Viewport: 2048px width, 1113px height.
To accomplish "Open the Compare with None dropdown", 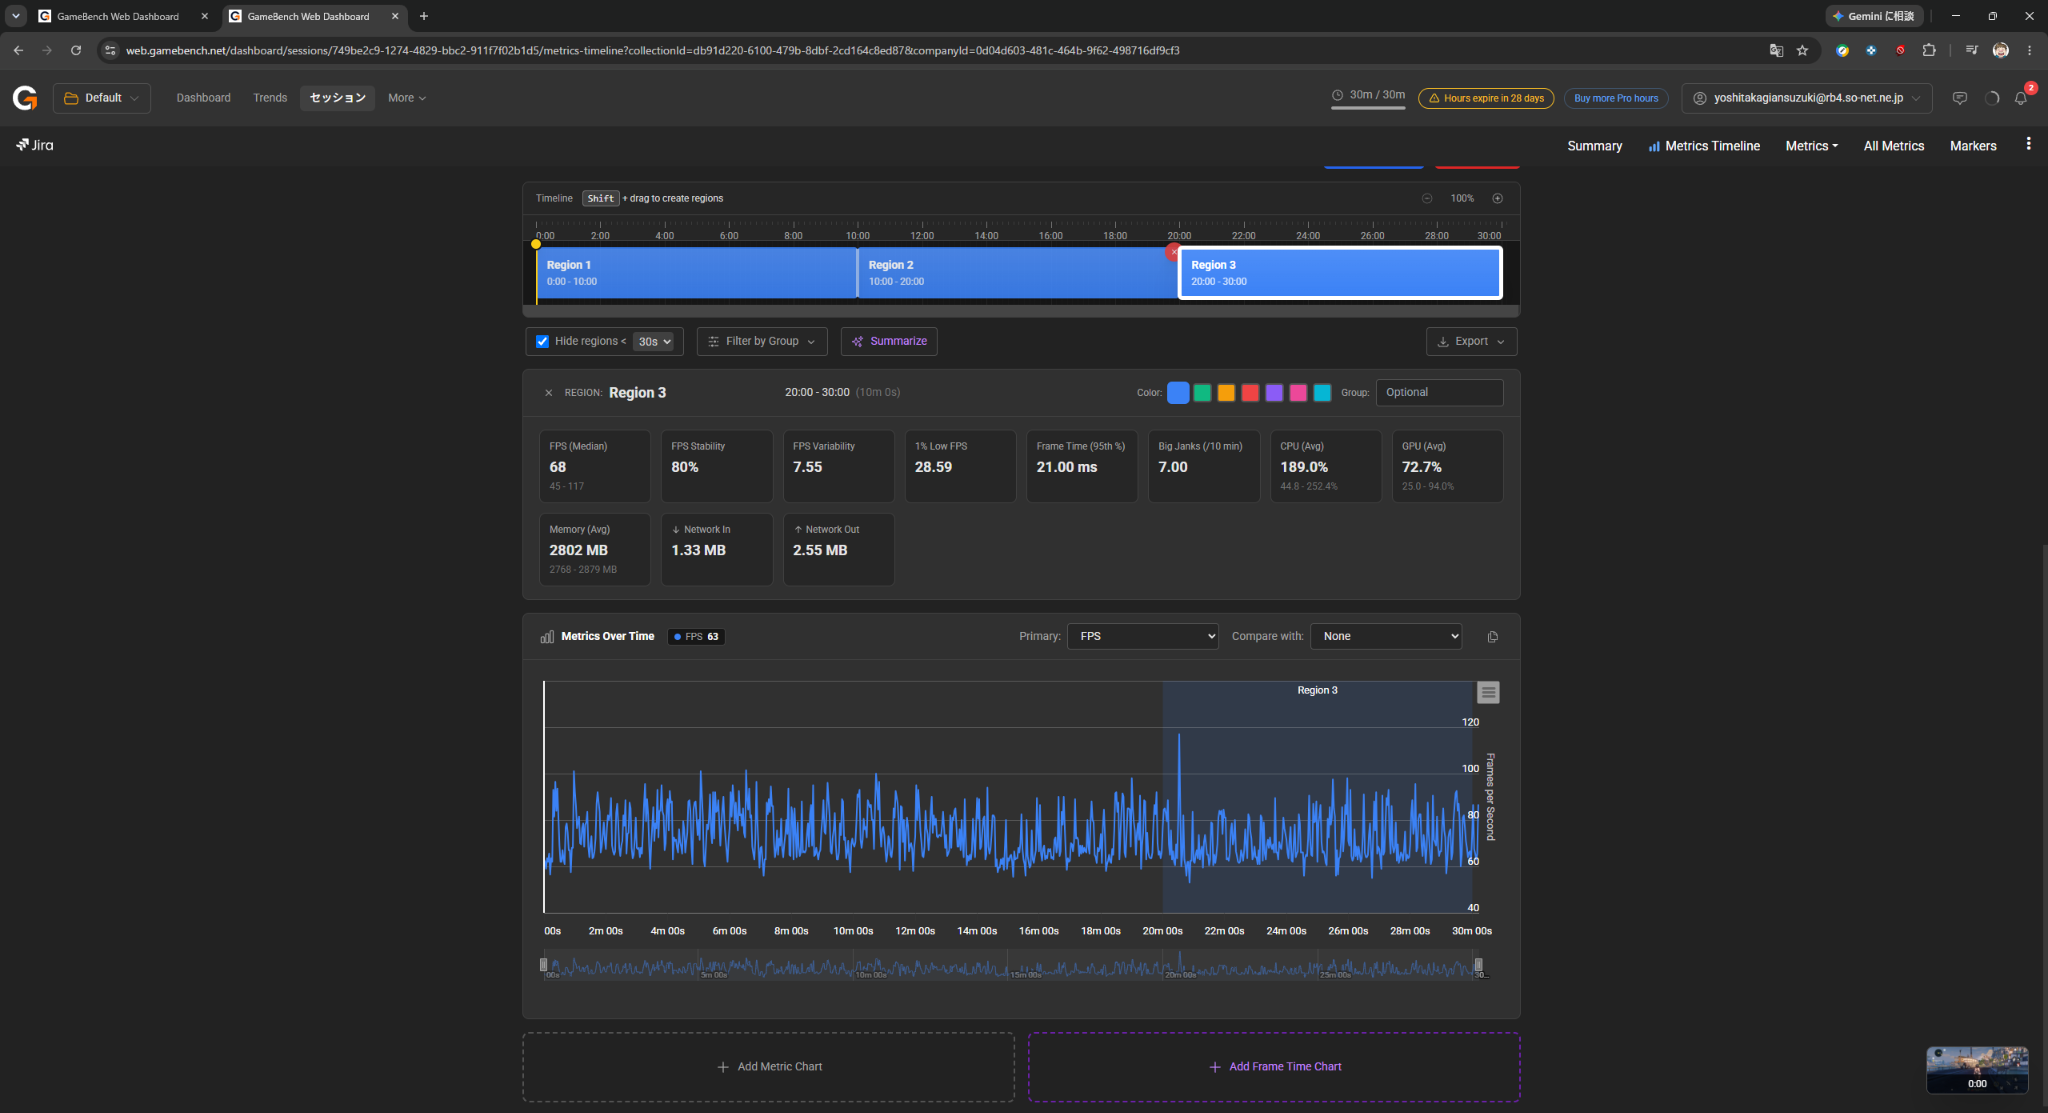I will click(x=1386, y=637).
